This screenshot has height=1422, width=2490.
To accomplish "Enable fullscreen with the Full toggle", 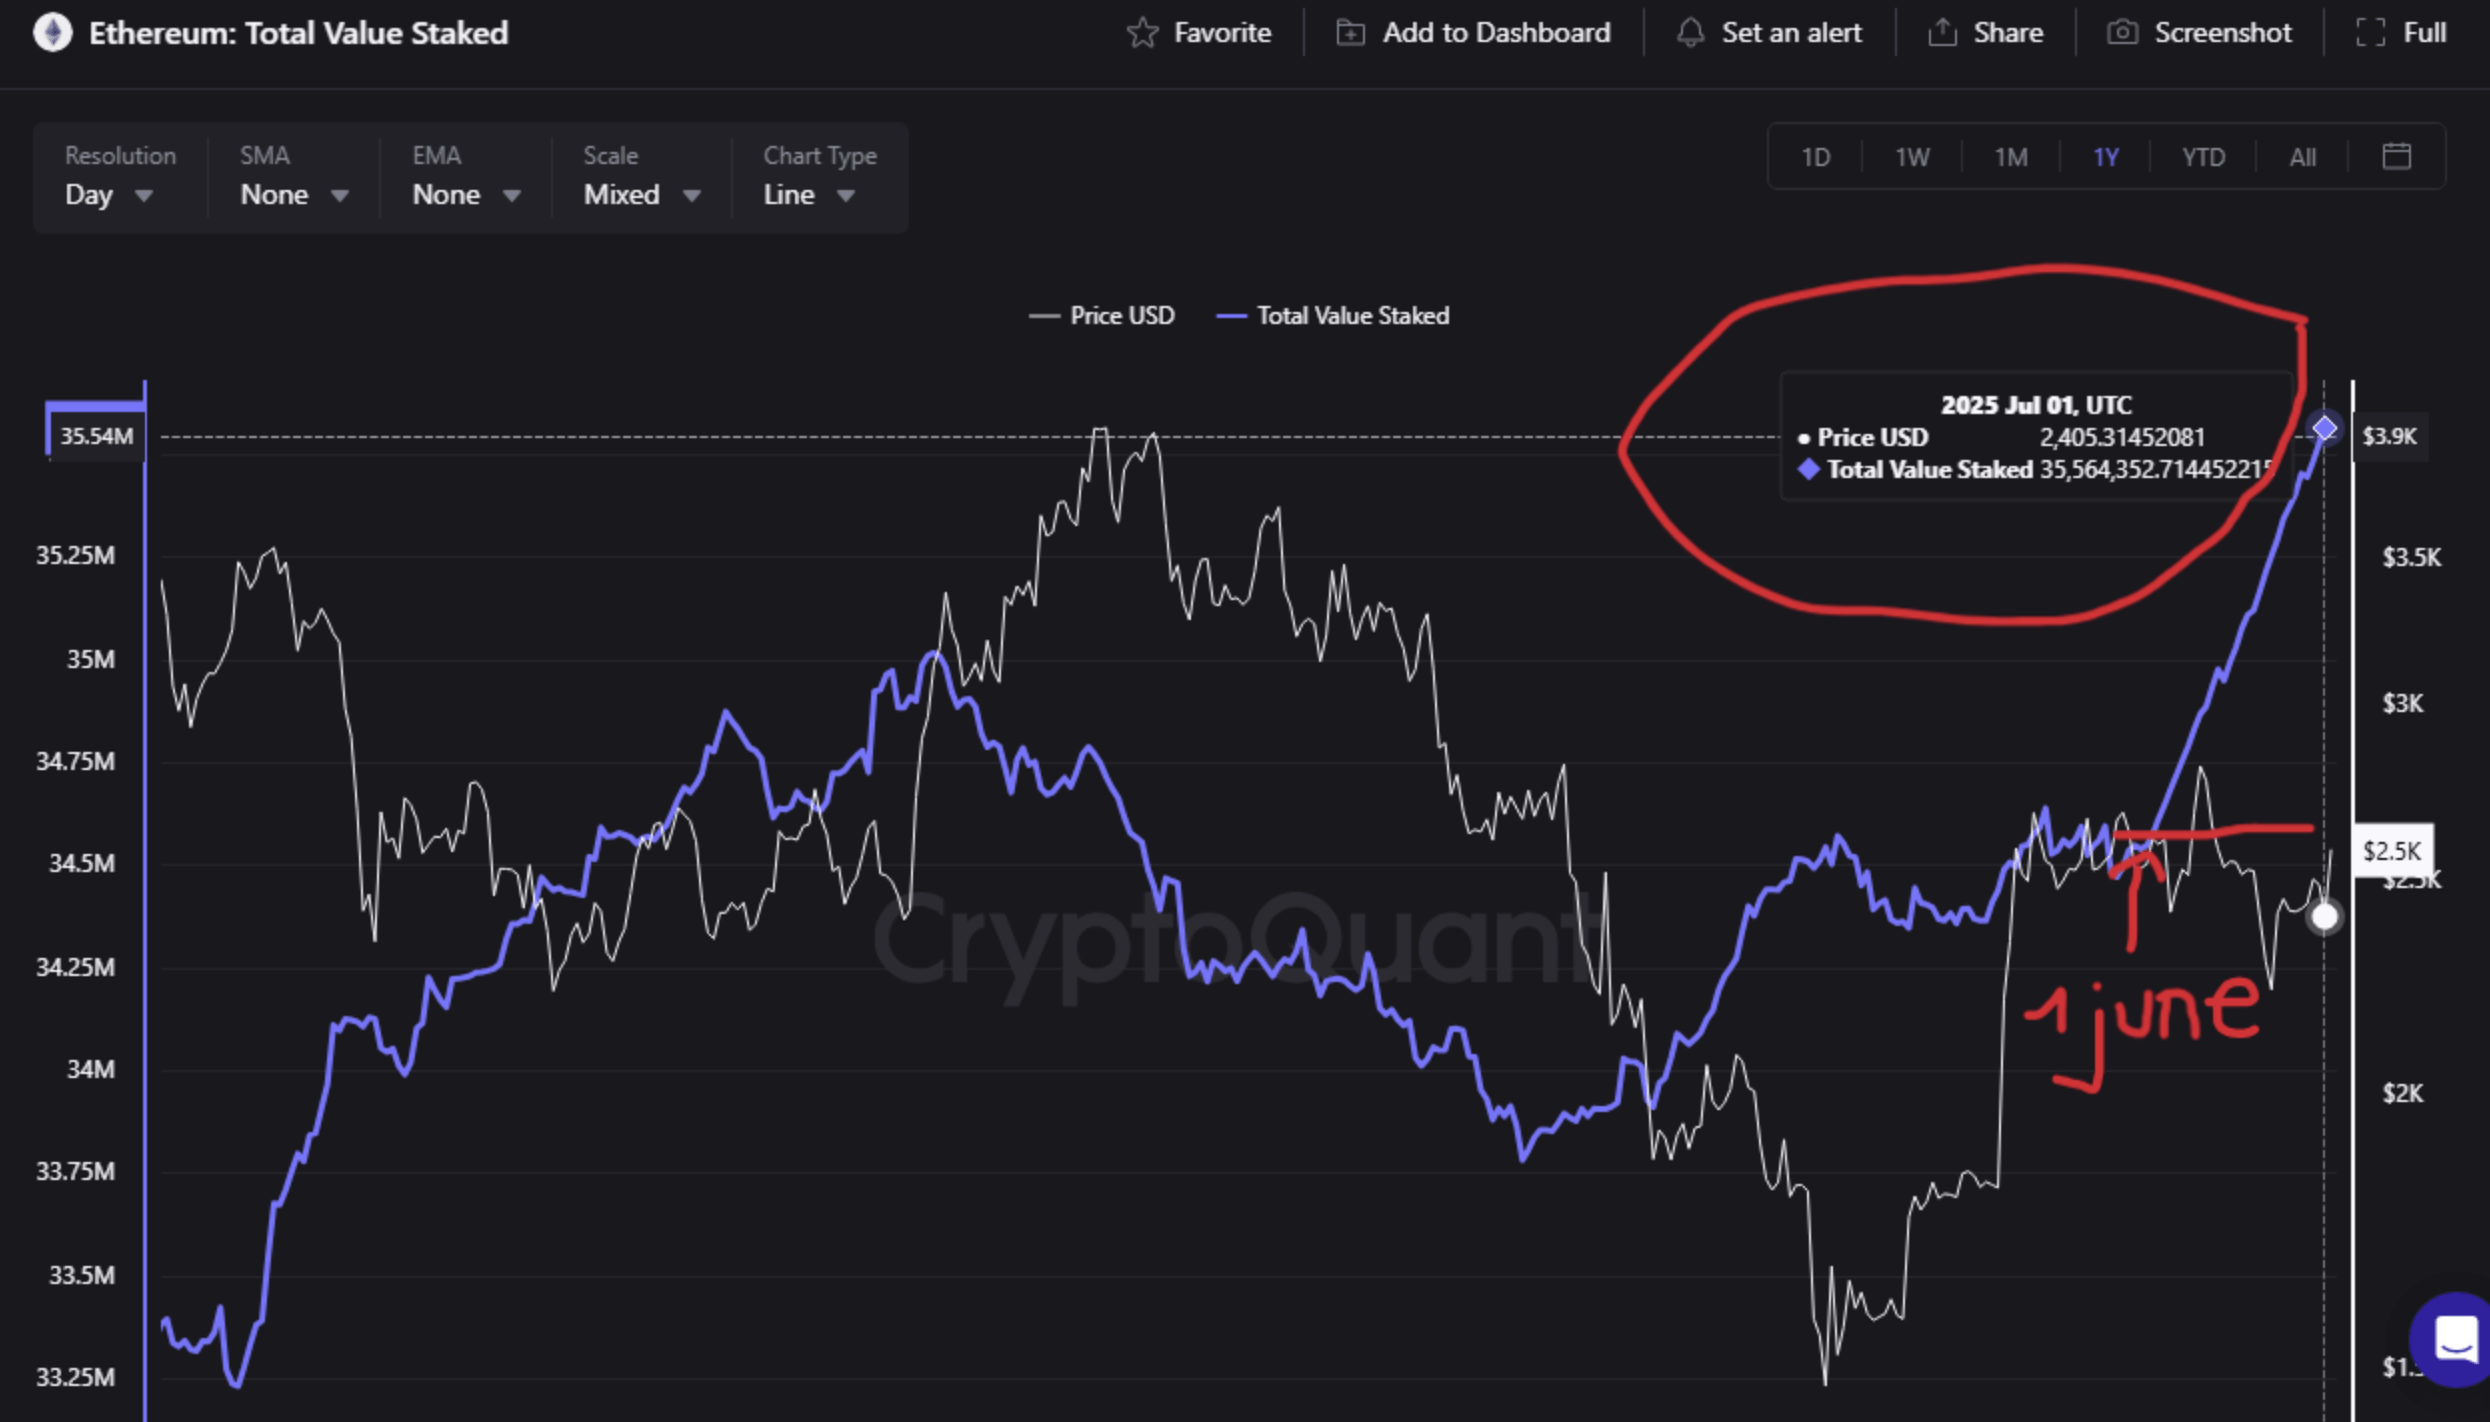I will click(x=2401, y=32).
